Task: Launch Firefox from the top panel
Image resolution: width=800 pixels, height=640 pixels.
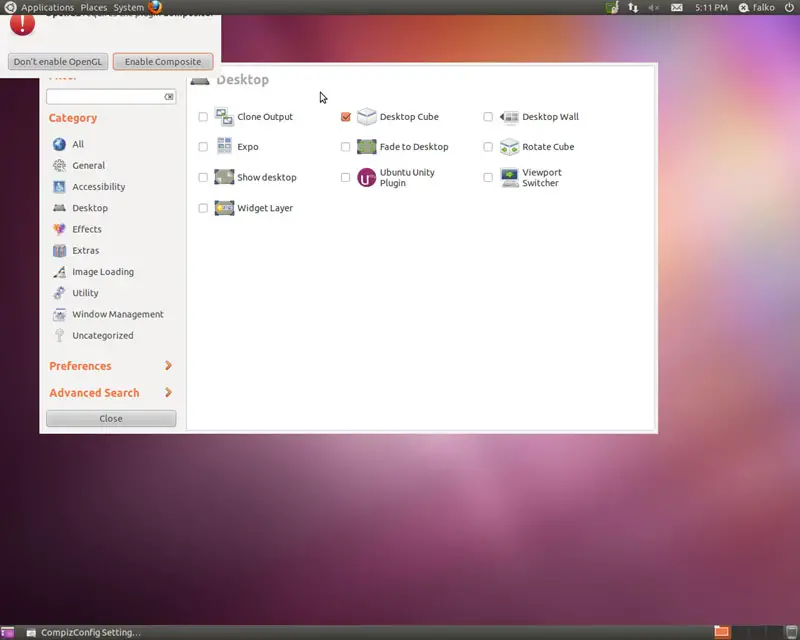Action: 155,7
